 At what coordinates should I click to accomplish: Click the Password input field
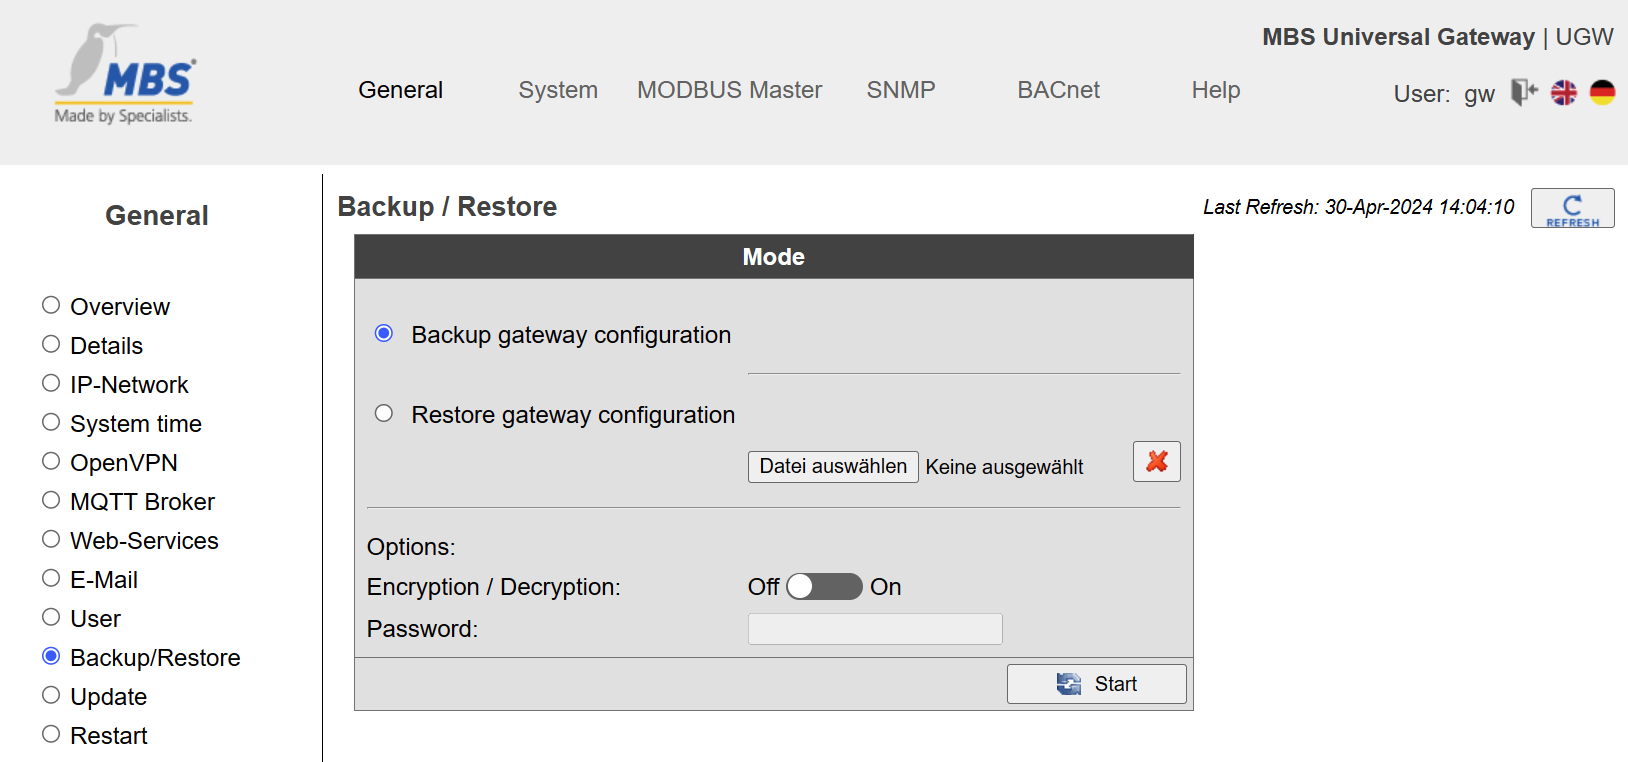pyautogui.click(x=875, y=629)
